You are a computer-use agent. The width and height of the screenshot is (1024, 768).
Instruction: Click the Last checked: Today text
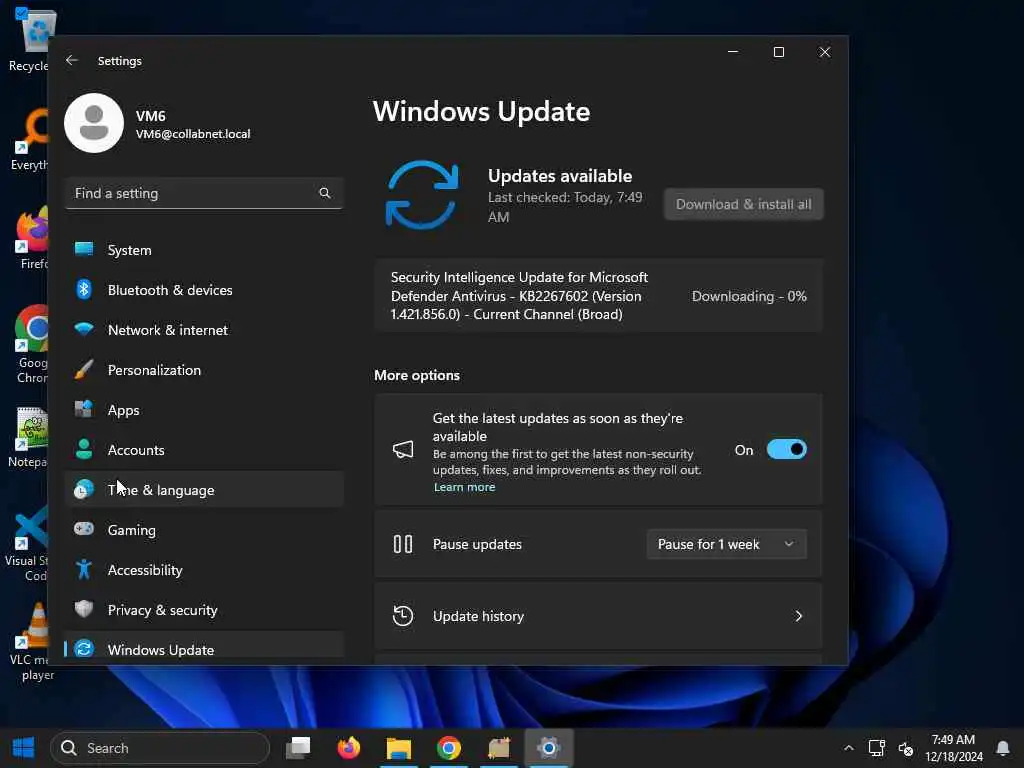565,206
